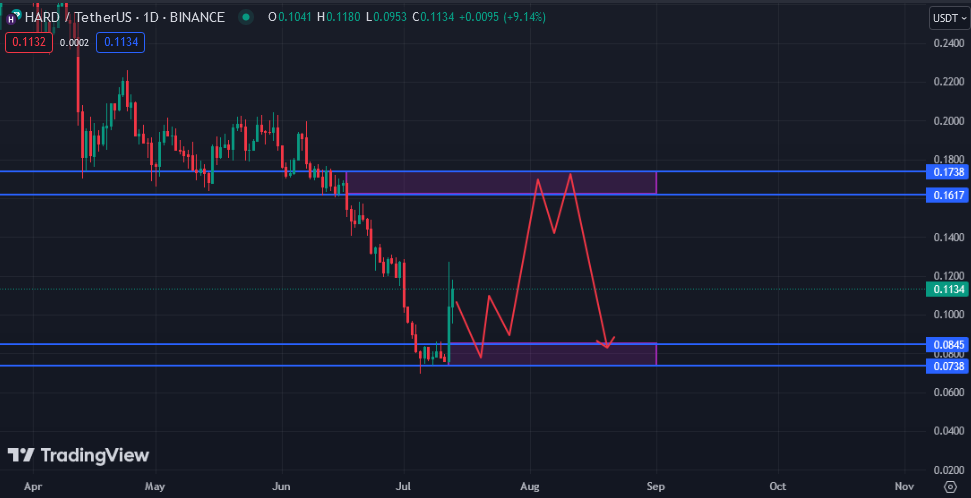Click the Aug label on time axis
This screenshot has height=498, width=971.
[x=530, y=486]
